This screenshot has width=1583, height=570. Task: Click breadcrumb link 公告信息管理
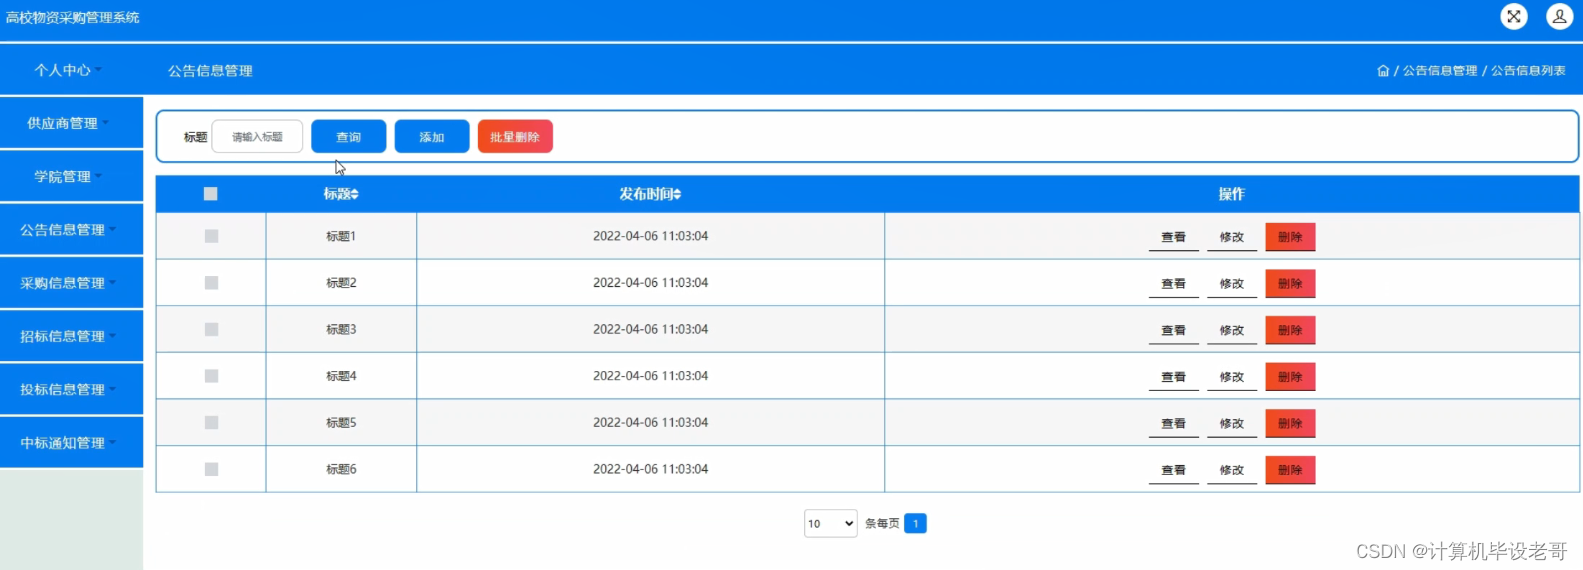[1439, 71]
